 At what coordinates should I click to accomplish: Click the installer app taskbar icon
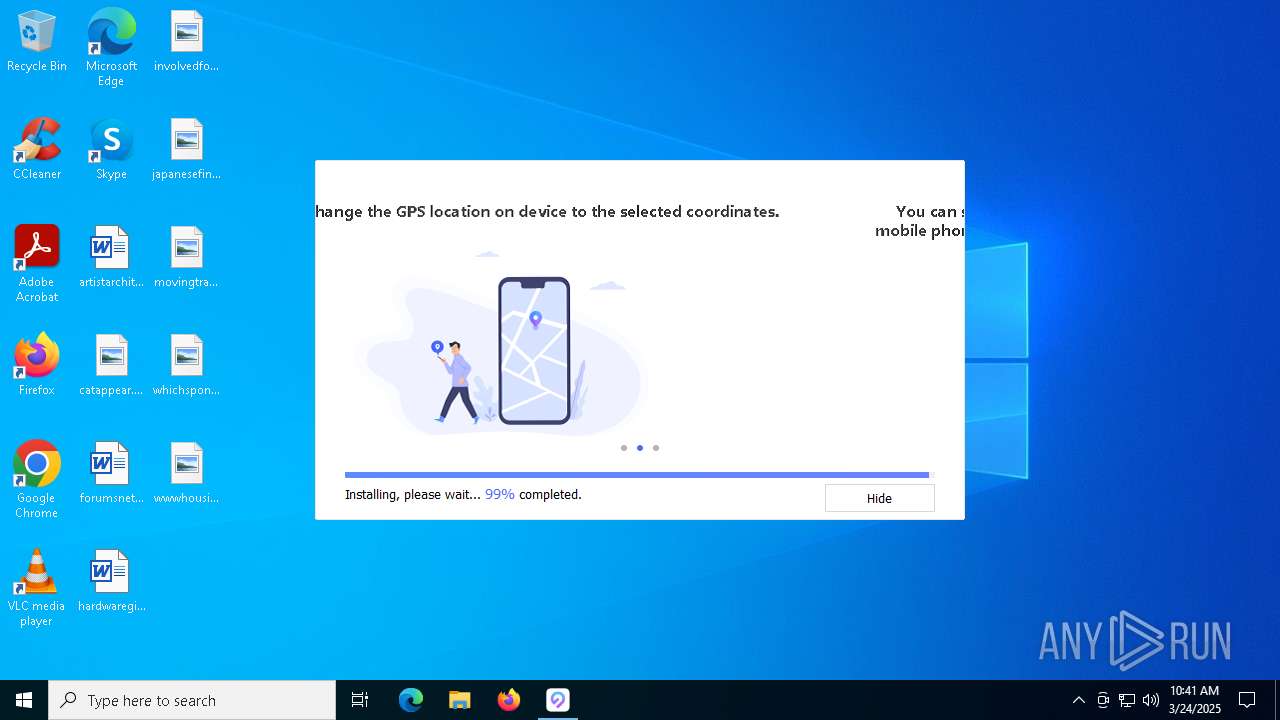[558, 700]
